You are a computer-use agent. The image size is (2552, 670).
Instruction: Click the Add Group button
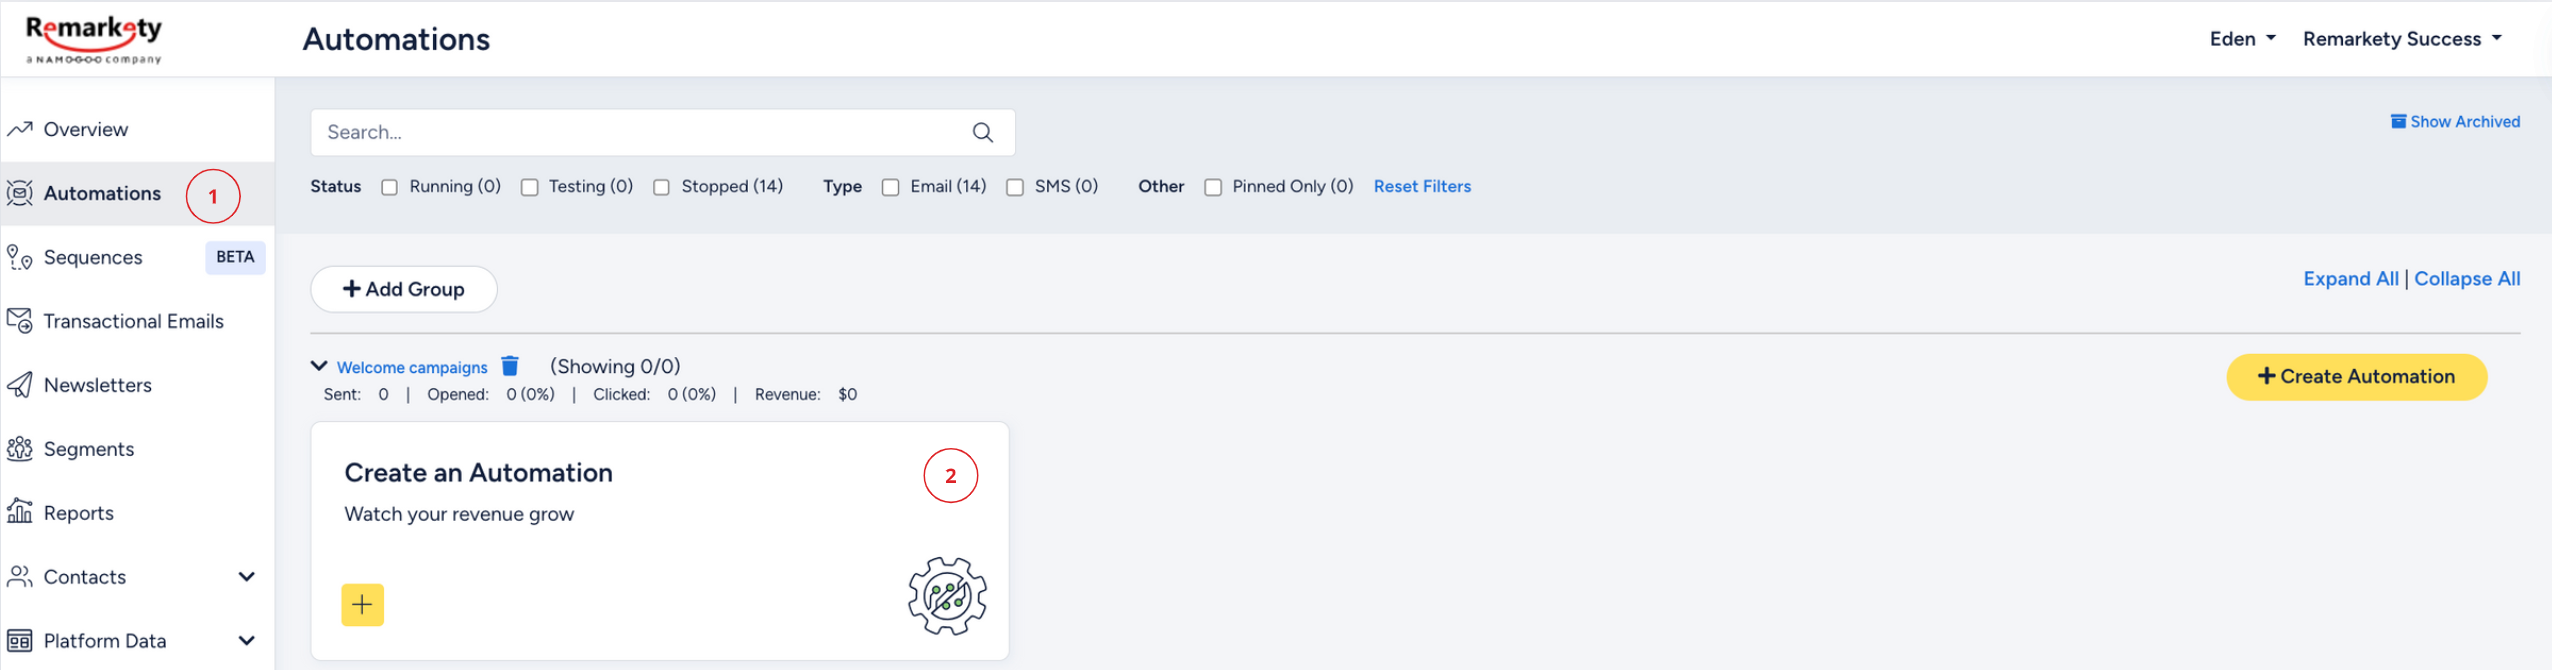point(404,289)
